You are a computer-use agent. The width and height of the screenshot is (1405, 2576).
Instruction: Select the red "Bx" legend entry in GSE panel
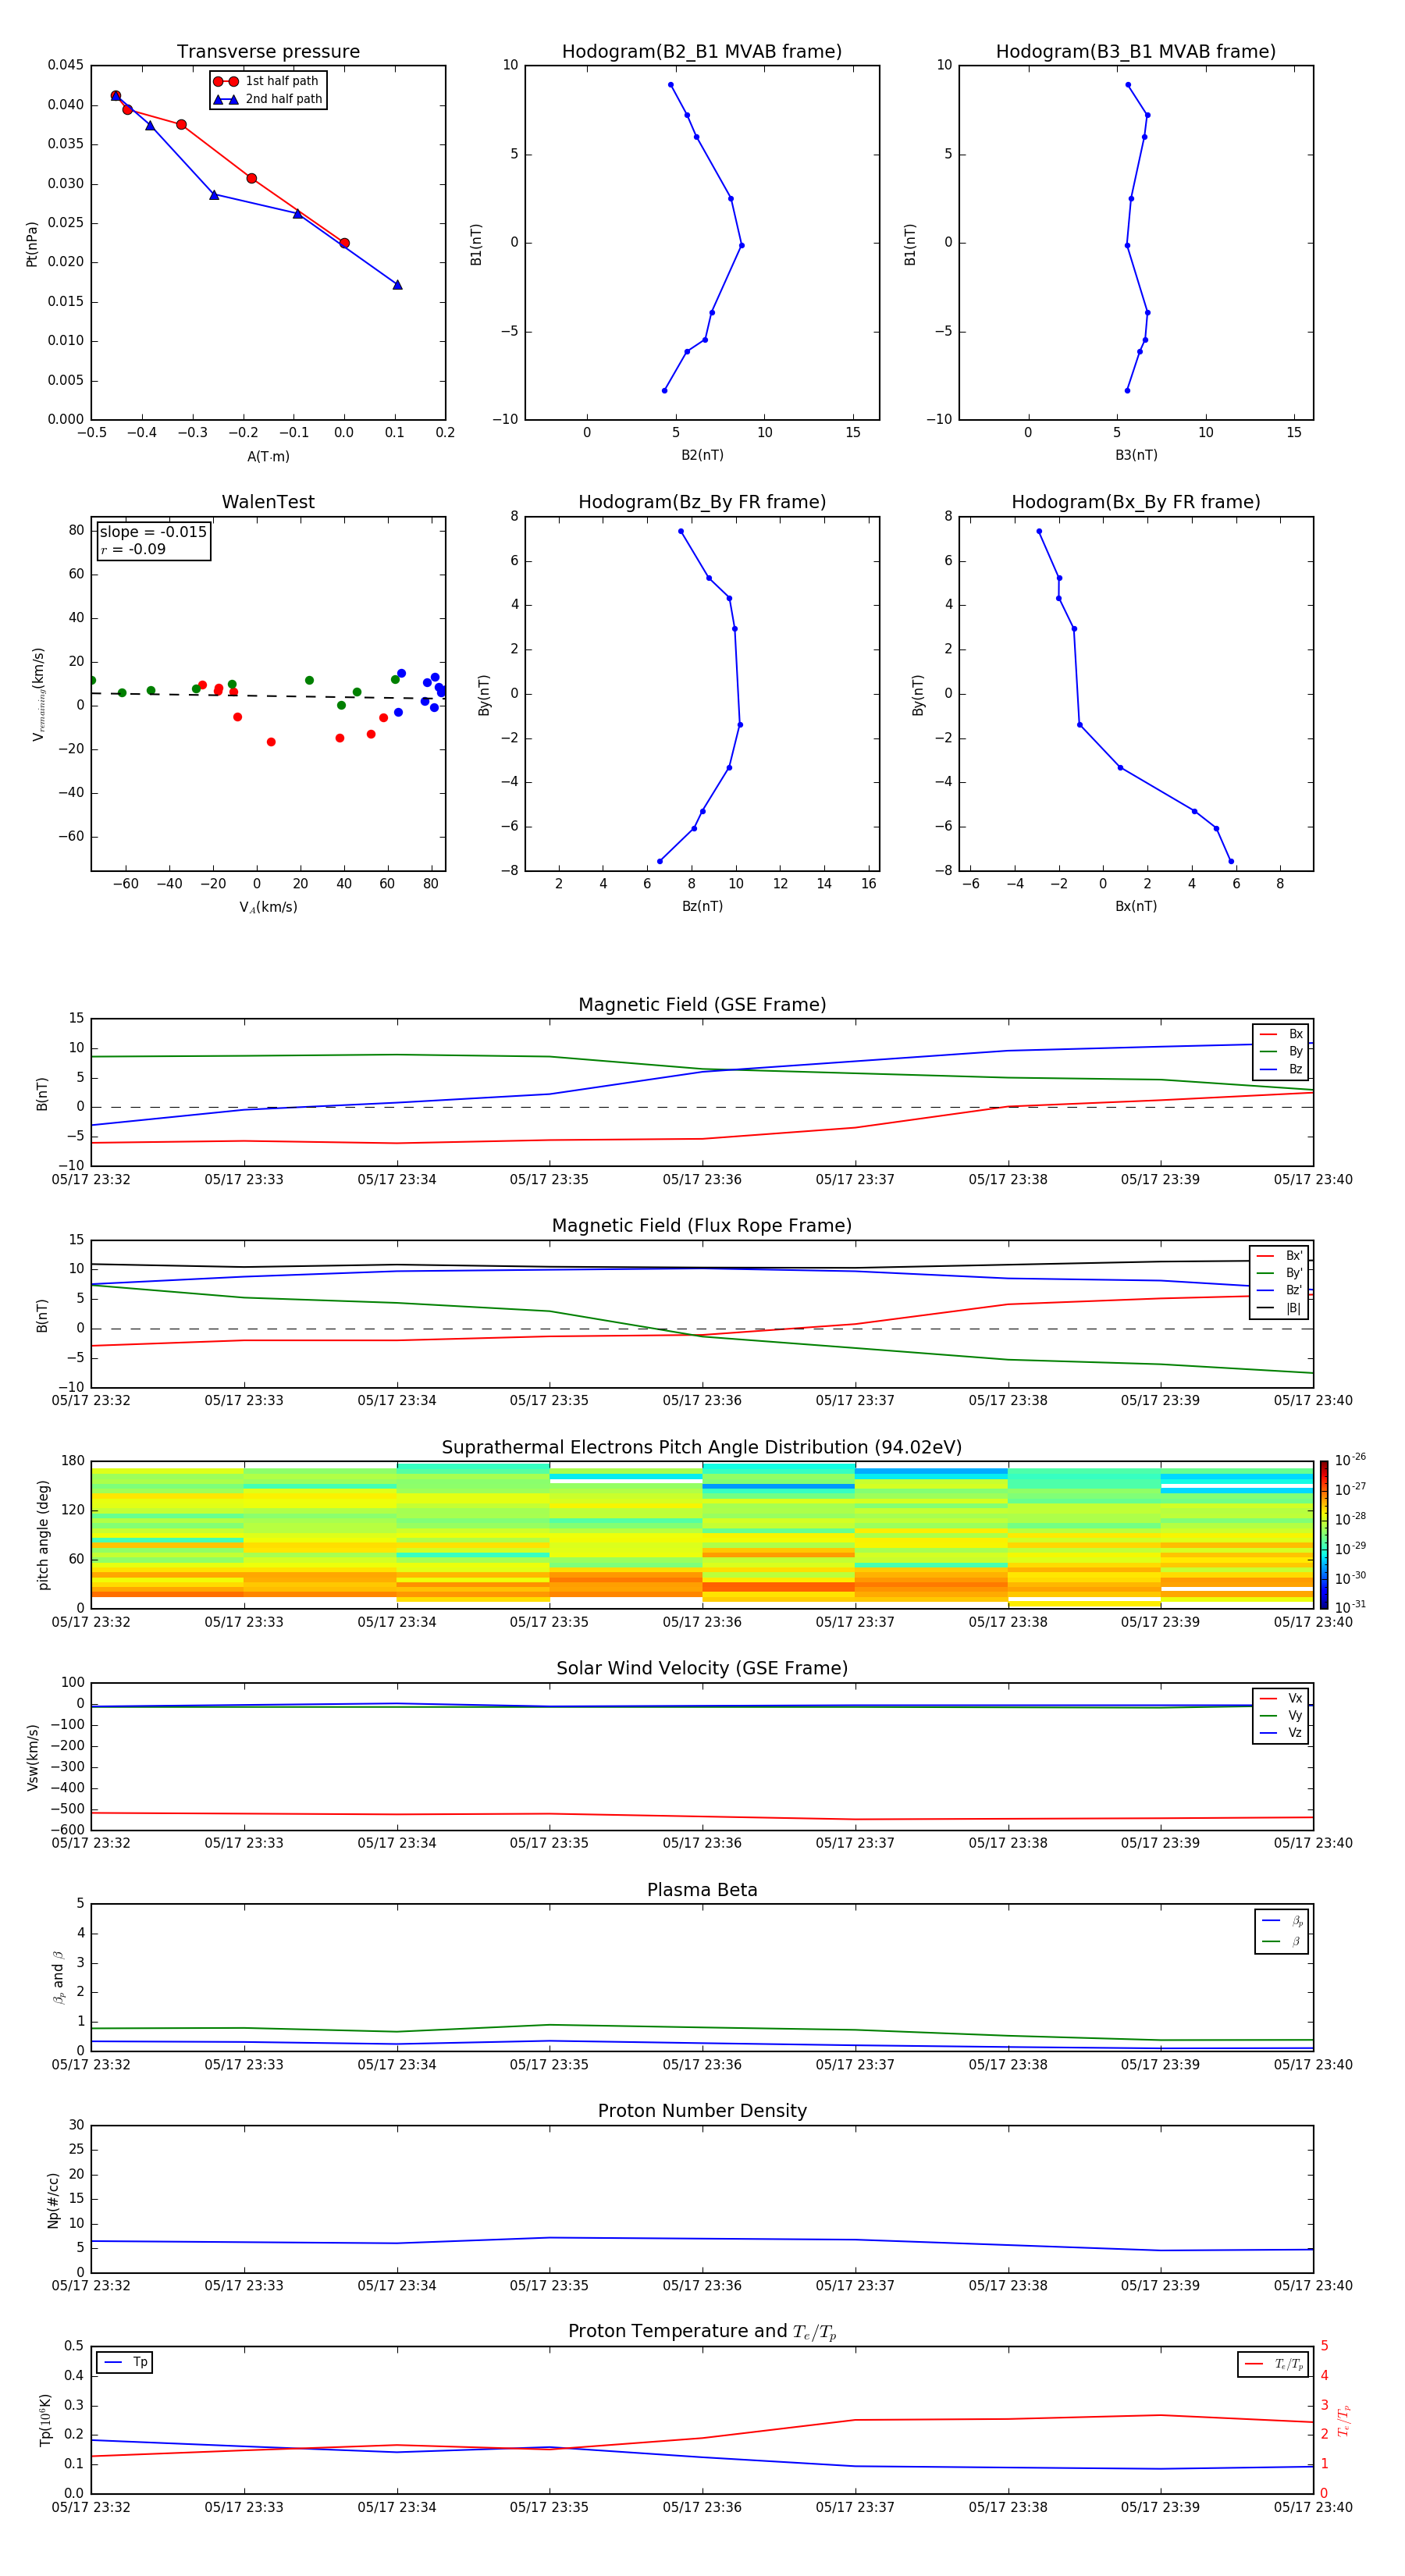click(1281, 1034)
